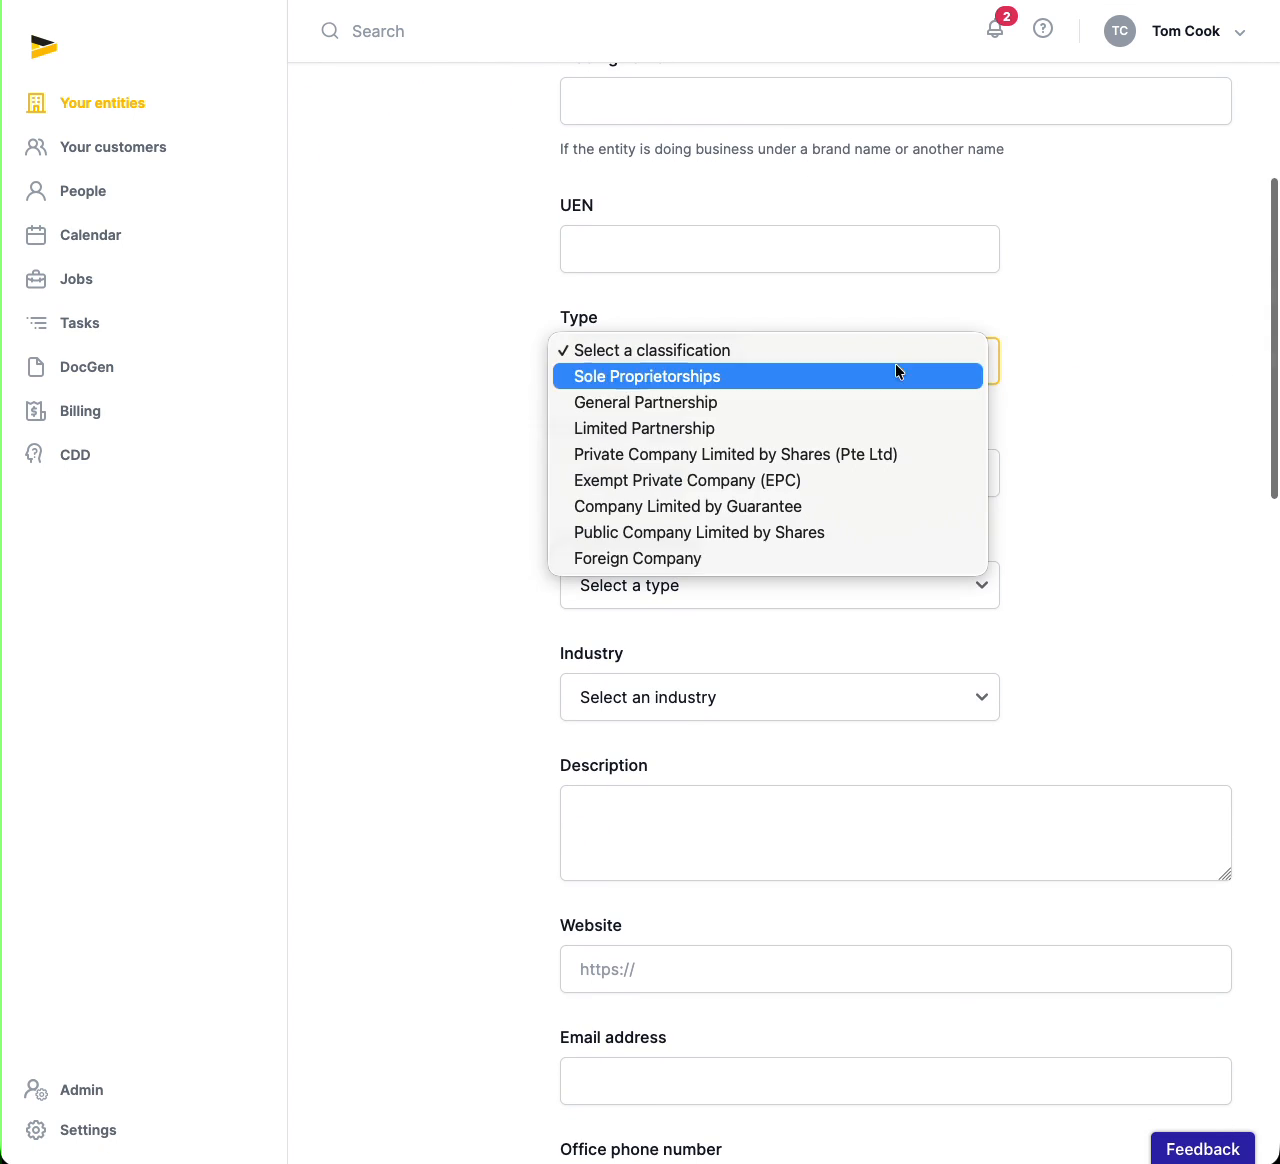This screenshot has height=1164, width=1280.
Task: Go to the Calendar page link
Action: tap(90, 235)
